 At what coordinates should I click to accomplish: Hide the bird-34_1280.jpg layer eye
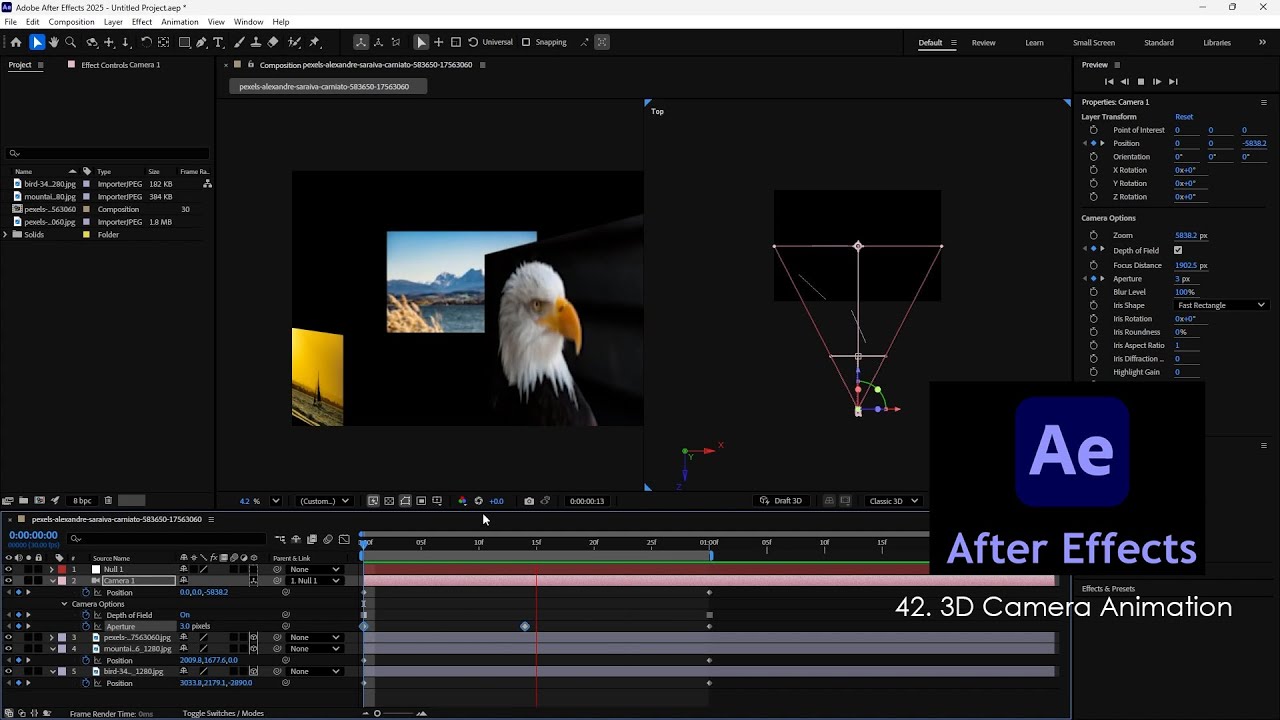pyautogui.click(x=8, y=671)
